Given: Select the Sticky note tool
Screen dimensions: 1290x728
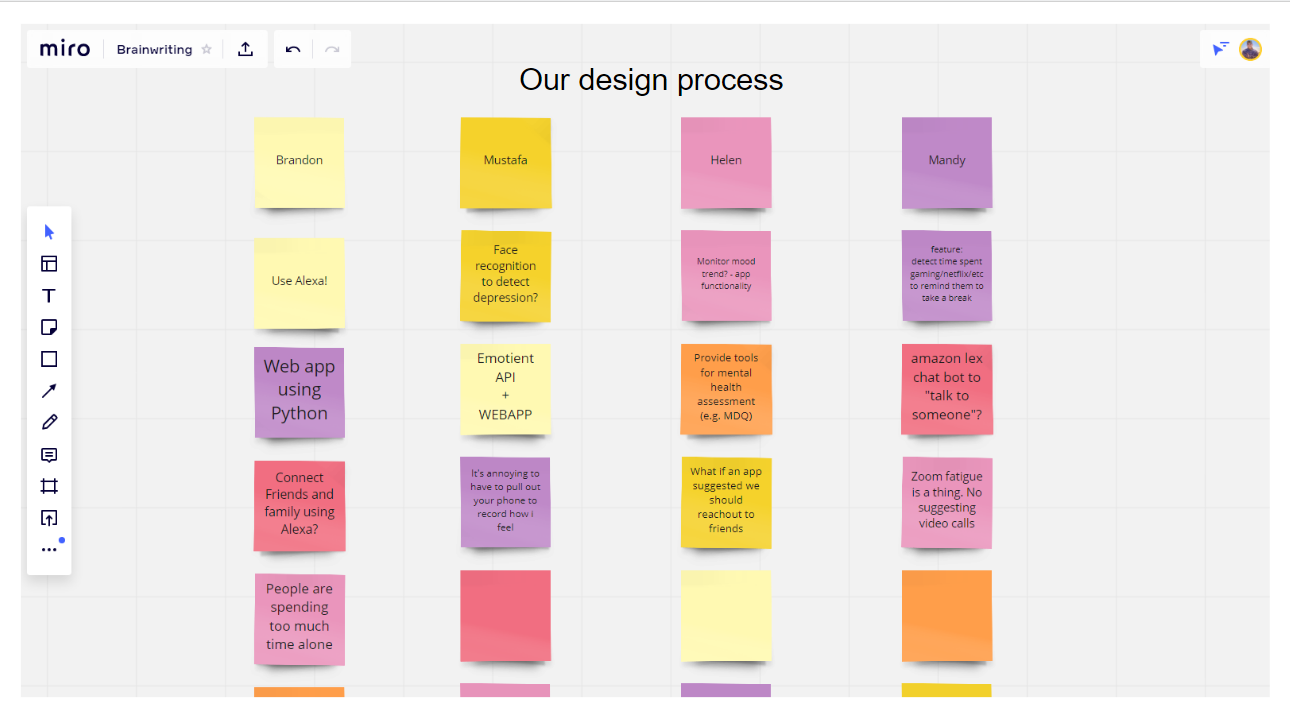Looking at the screenshot, I should point(49,327).
